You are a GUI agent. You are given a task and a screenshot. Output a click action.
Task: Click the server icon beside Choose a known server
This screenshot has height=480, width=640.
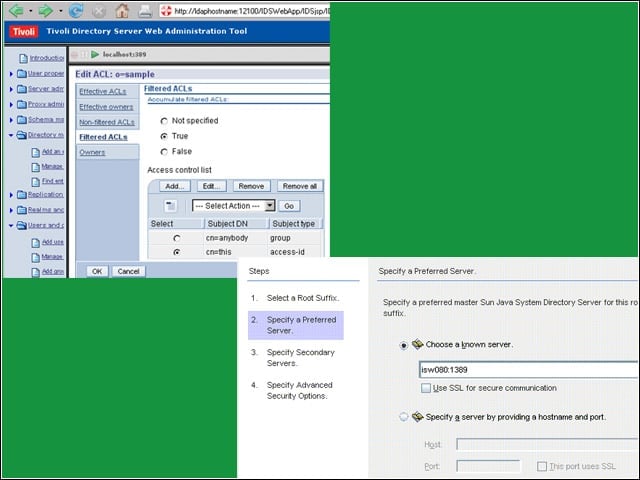(417, 344)
